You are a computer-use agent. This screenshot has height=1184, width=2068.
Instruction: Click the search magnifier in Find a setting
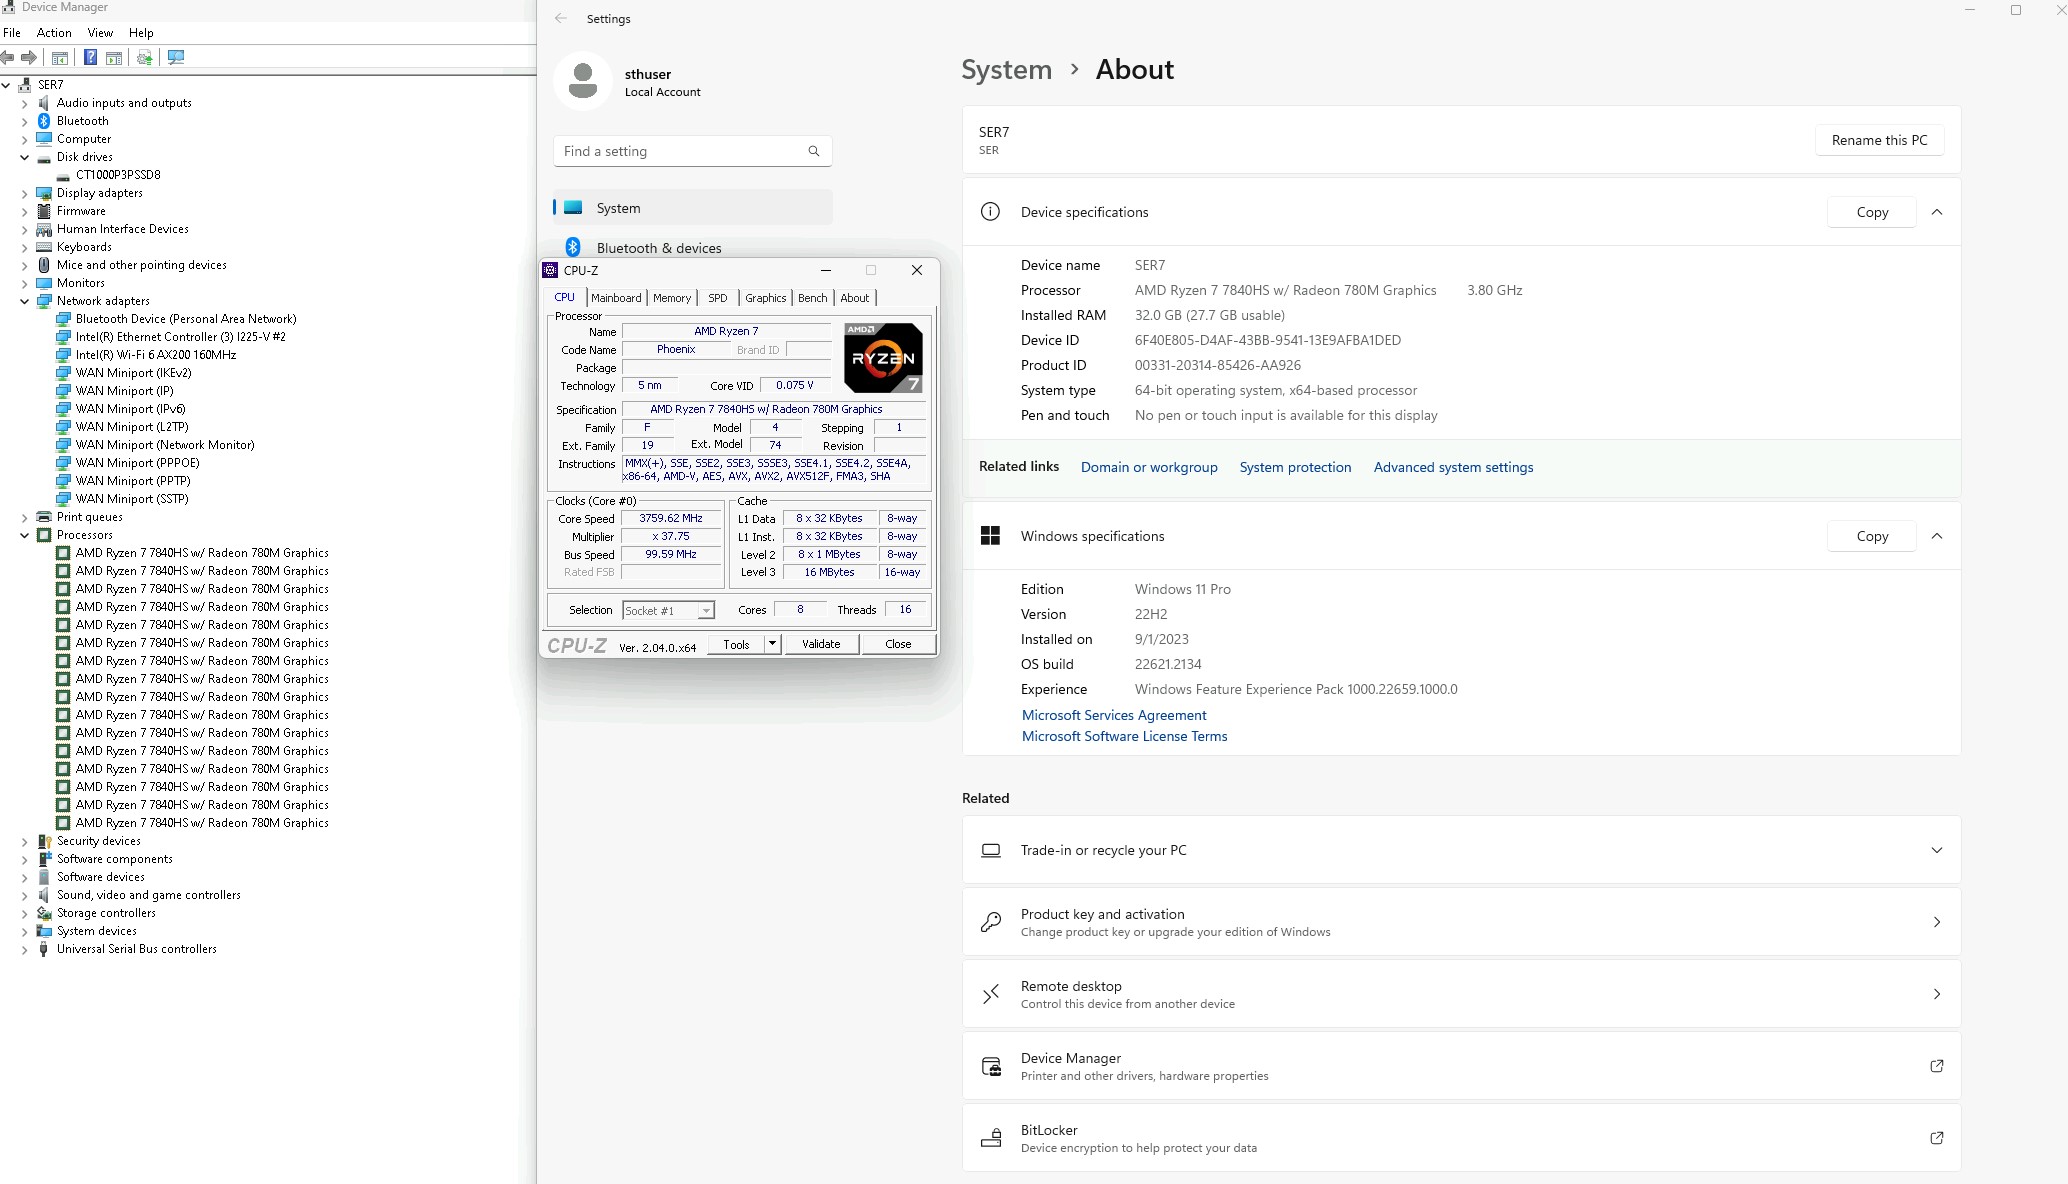(813, 151)
